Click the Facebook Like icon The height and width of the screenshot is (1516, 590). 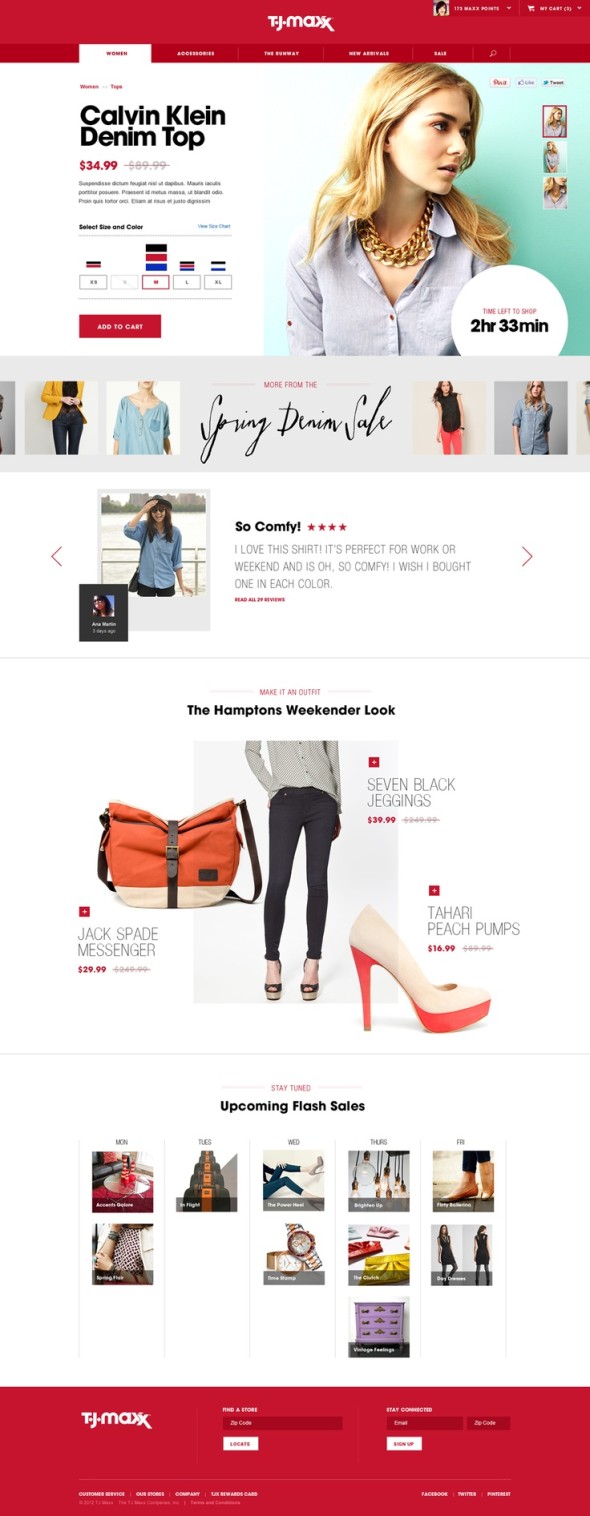(526, 82)
